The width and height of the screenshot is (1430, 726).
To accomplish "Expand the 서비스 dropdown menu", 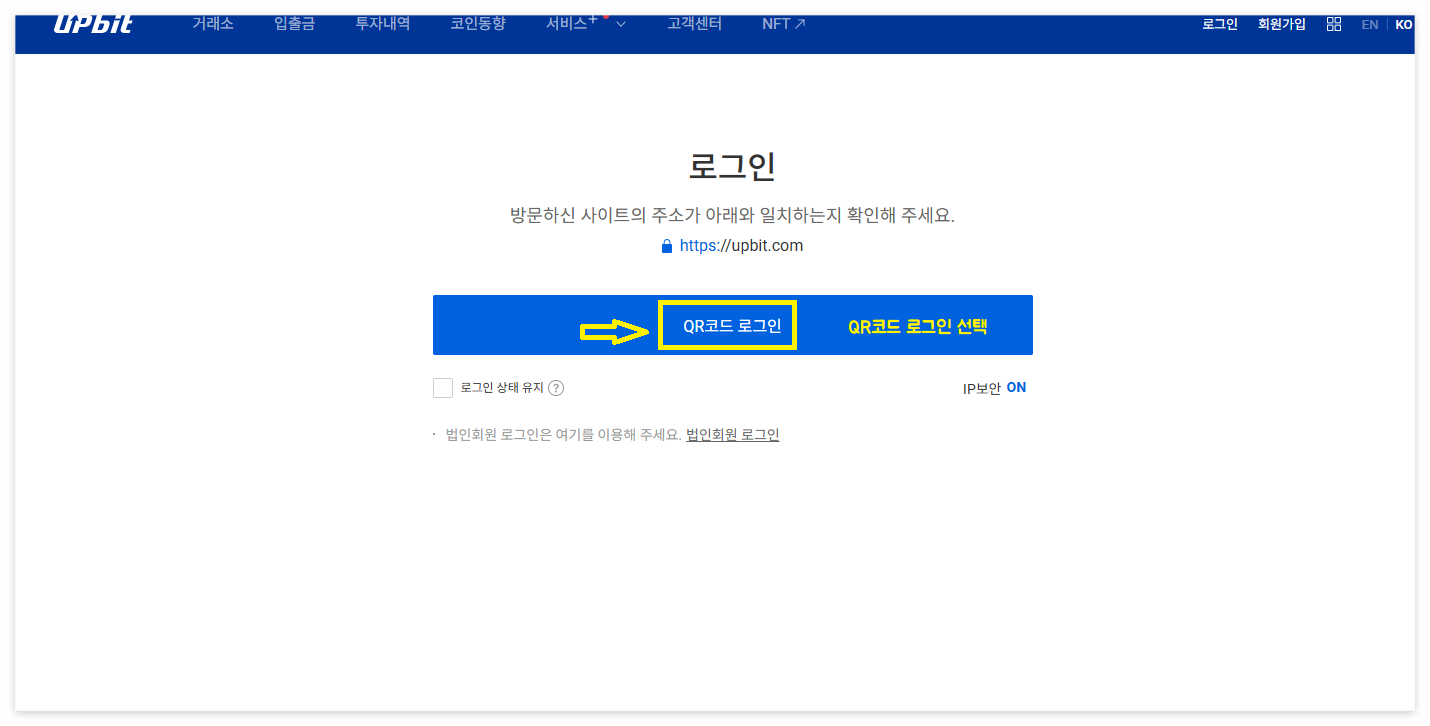I will tap(585, 23).
